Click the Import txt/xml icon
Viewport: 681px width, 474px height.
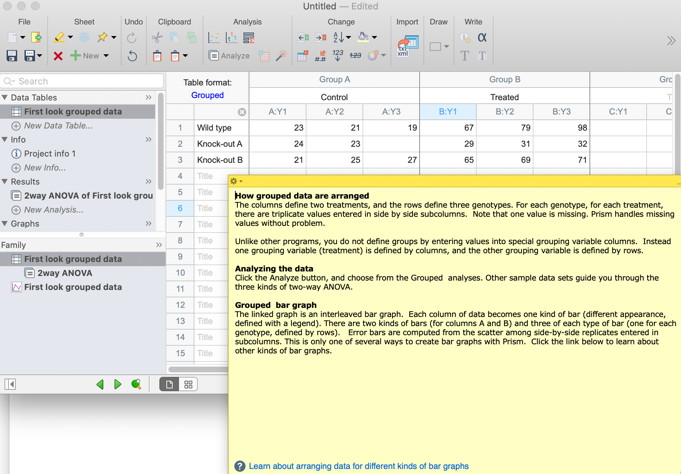coord(408,46)
